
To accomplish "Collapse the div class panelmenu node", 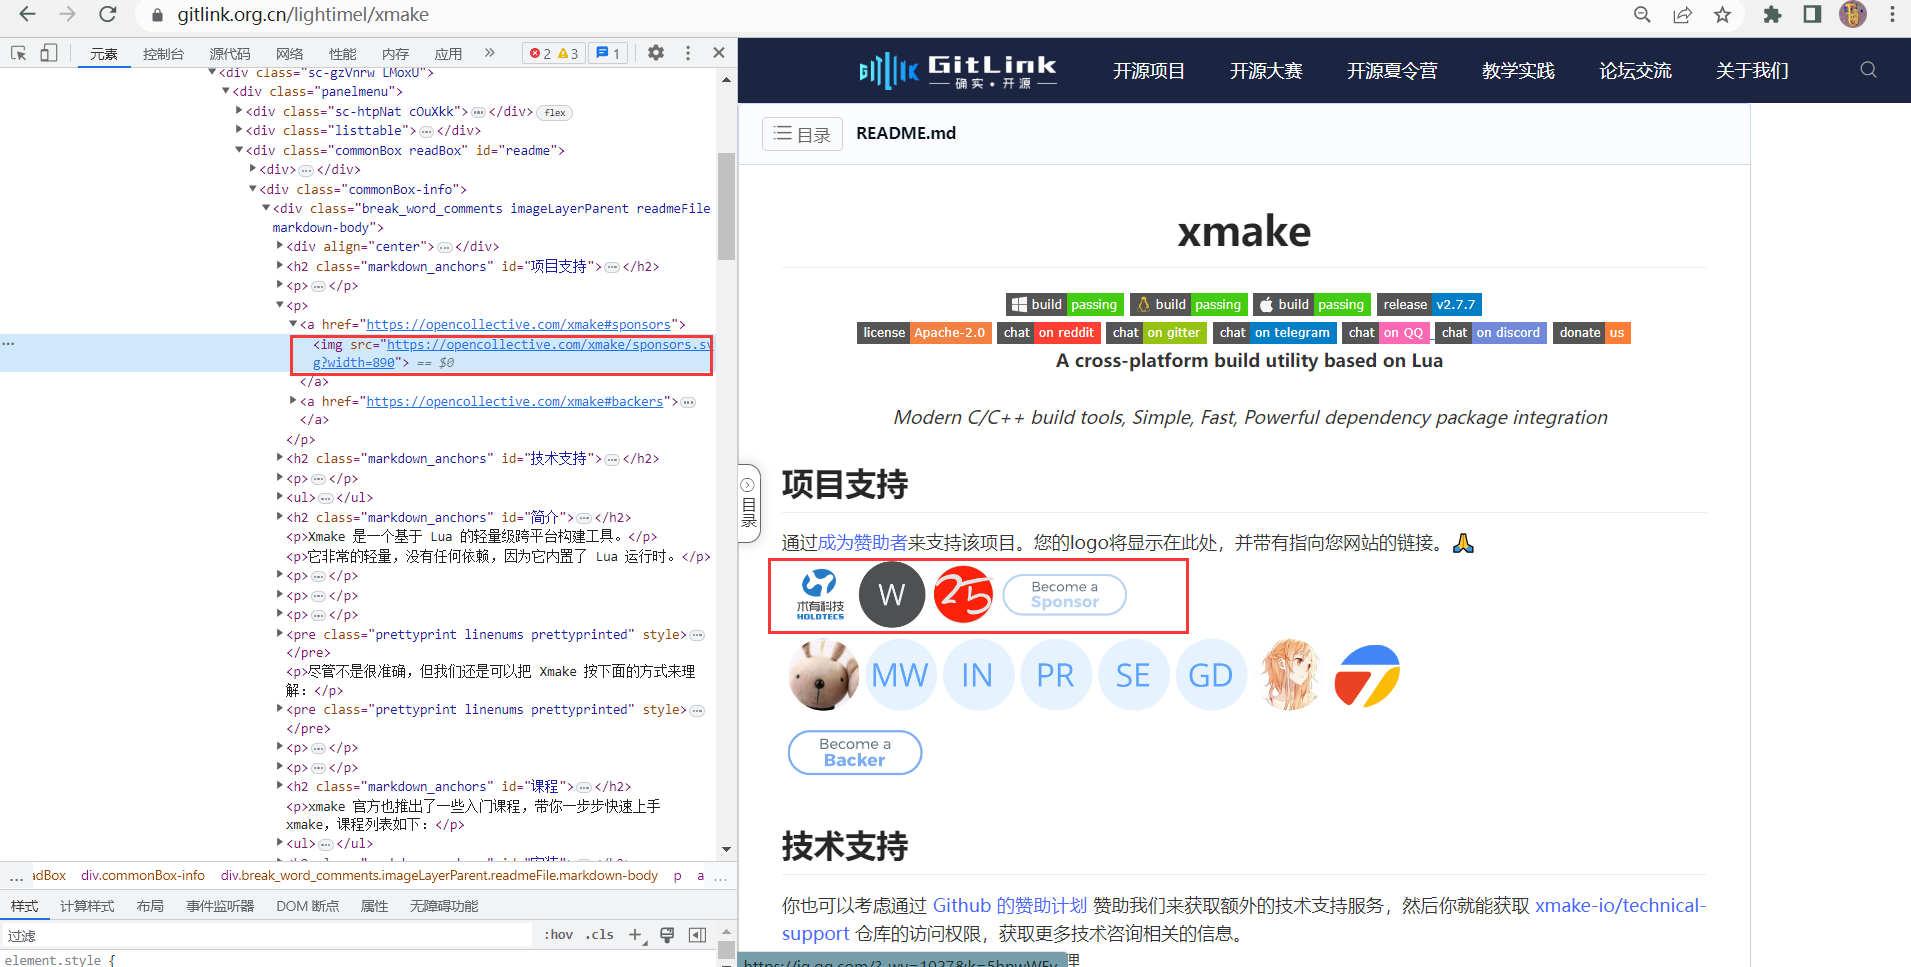I will coord(226,91).
